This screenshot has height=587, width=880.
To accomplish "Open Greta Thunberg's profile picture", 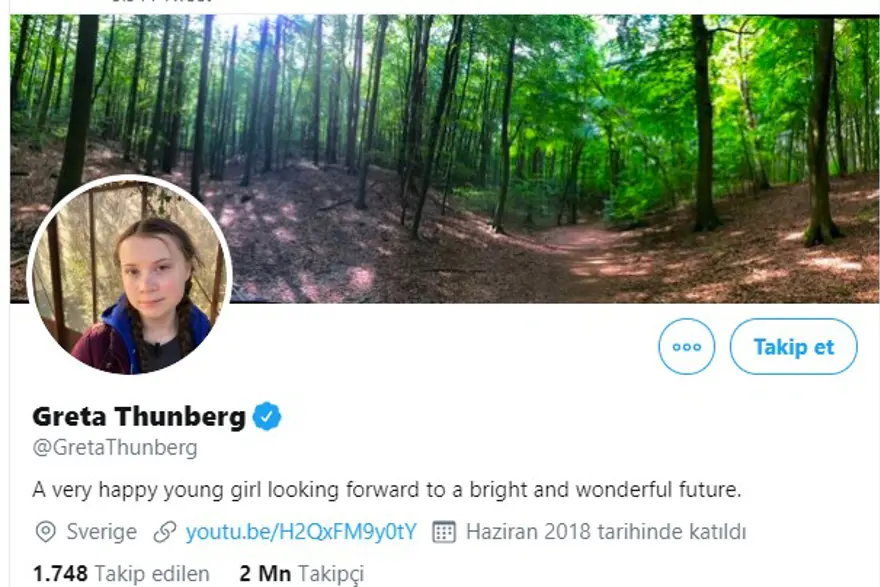I will click(x=130, y=276).
